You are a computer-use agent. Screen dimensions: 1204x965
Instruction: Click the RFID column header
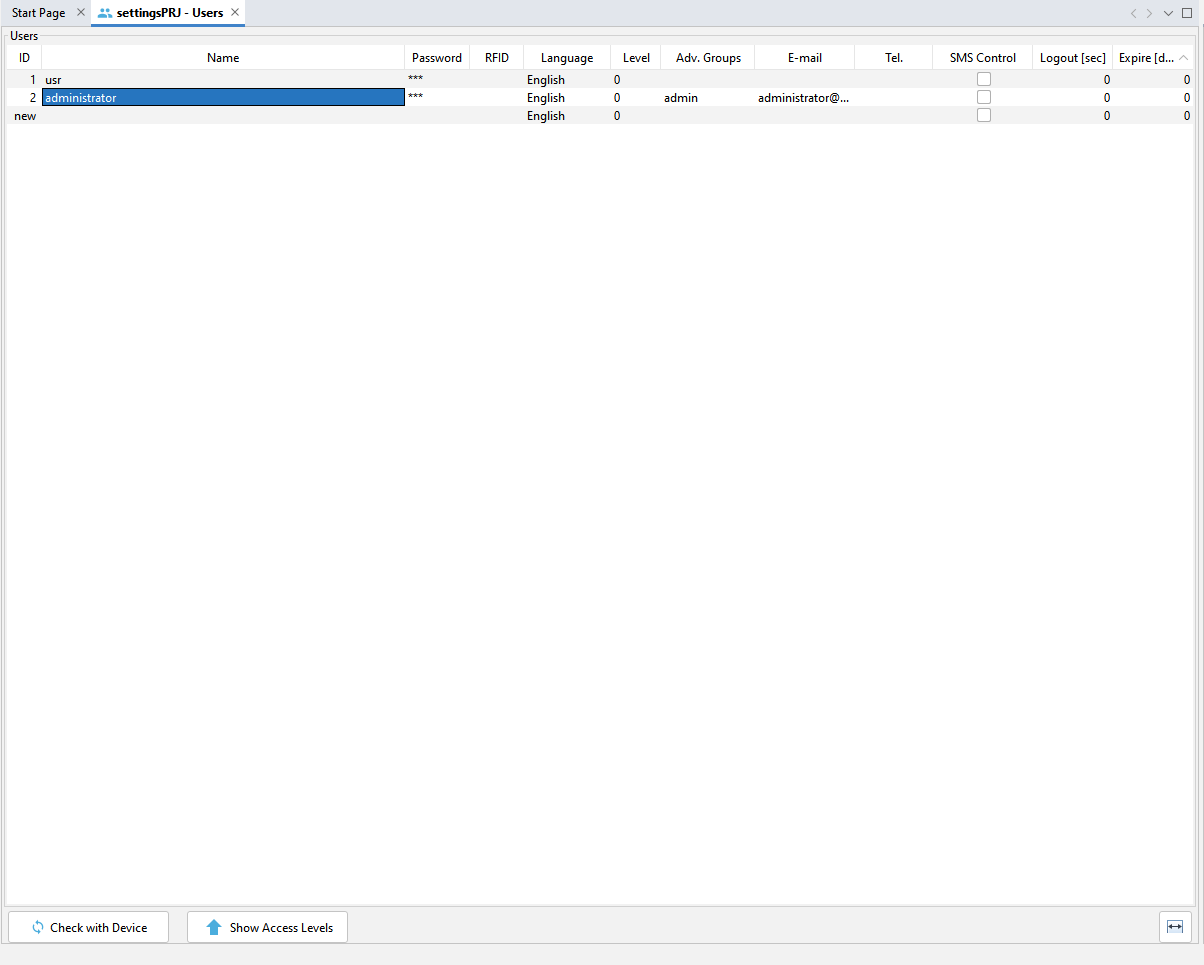497,58
